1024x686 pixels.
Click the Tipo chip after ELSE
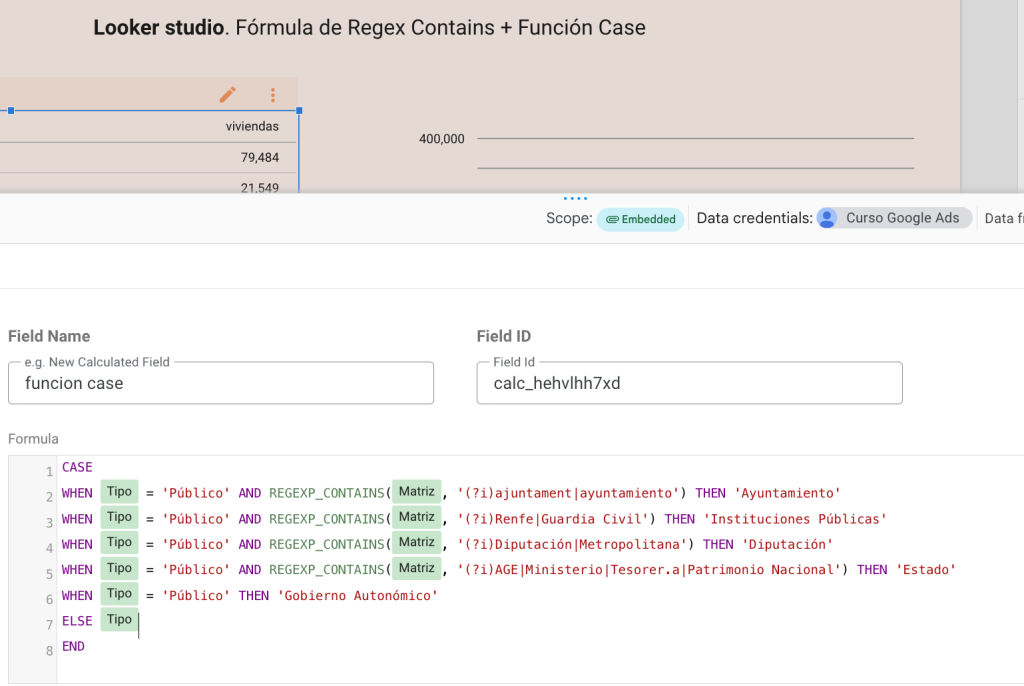[x=120, y=619]
